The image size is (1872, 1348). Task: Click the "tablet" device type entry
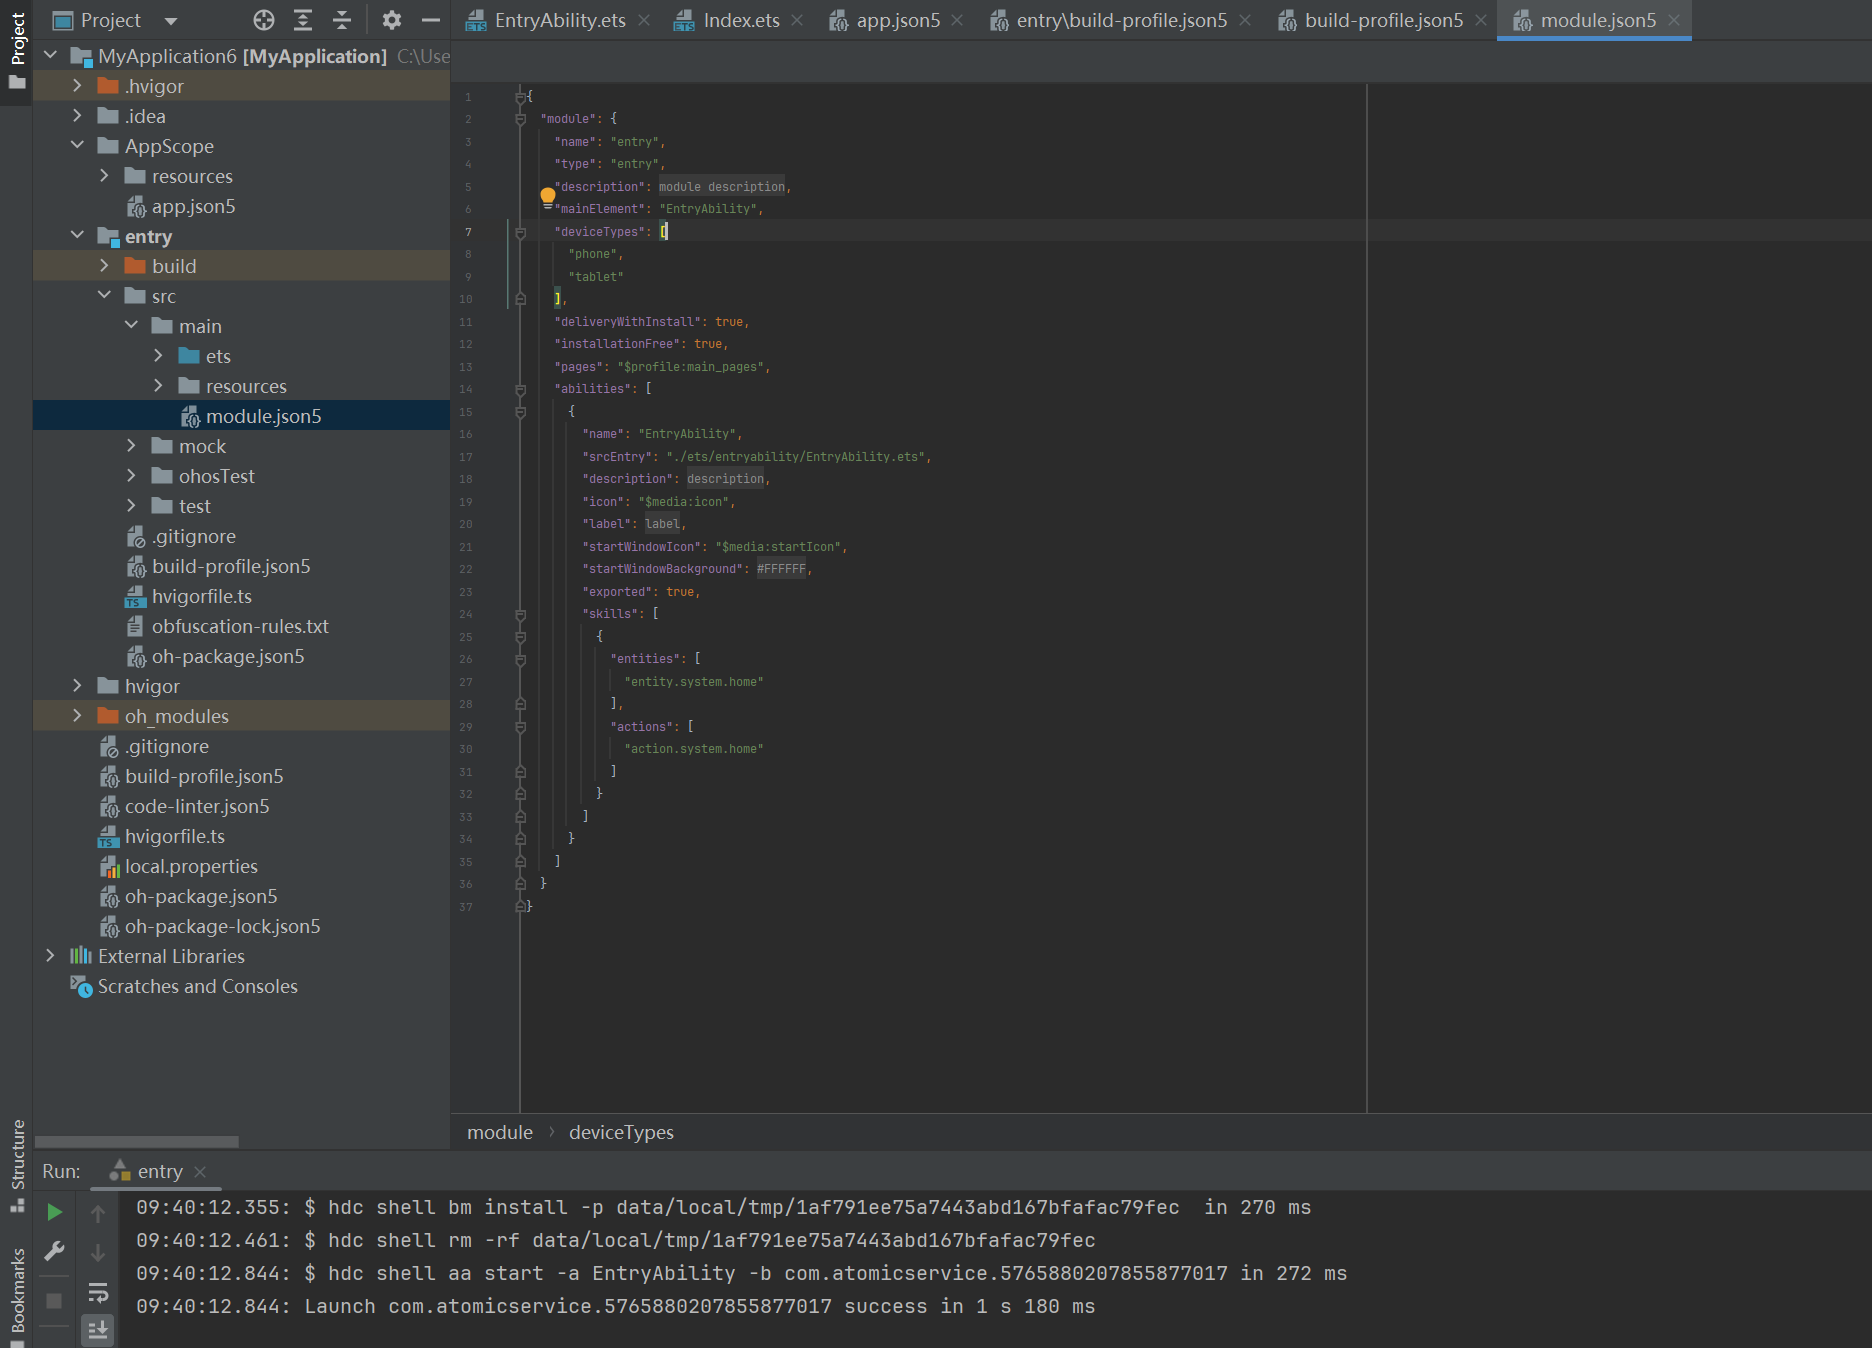pos(596,277)
